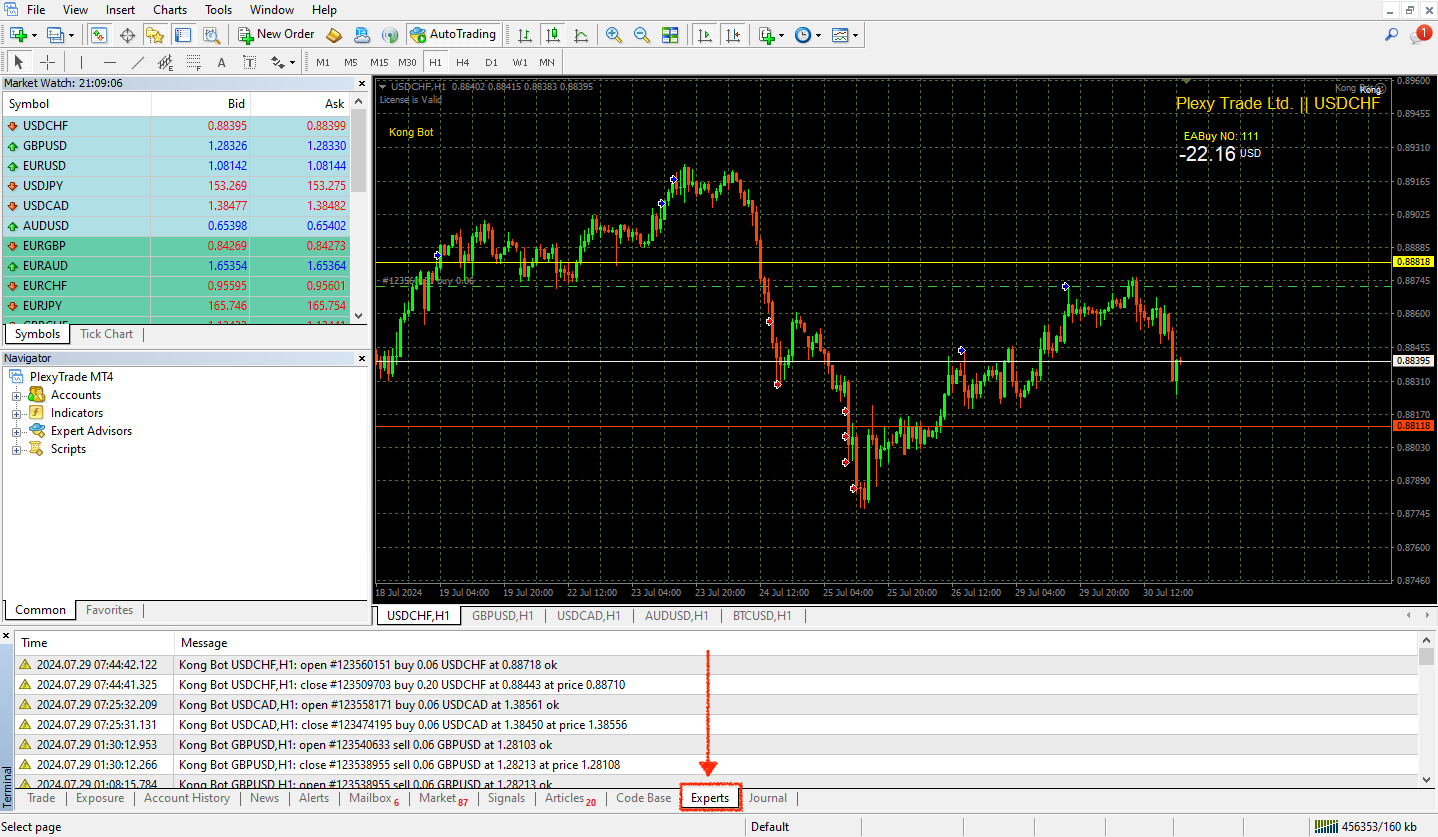Image resolution: width=1438 pixels, height=837 pixels.
Task: Open the MetaEditor book icon
Action: (334, 35)
